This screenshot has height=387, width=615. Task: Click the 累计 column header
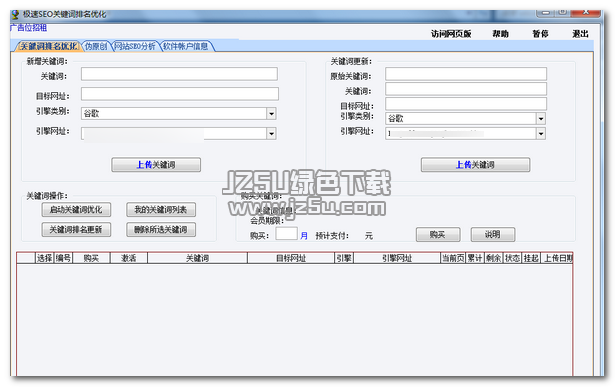475,258
